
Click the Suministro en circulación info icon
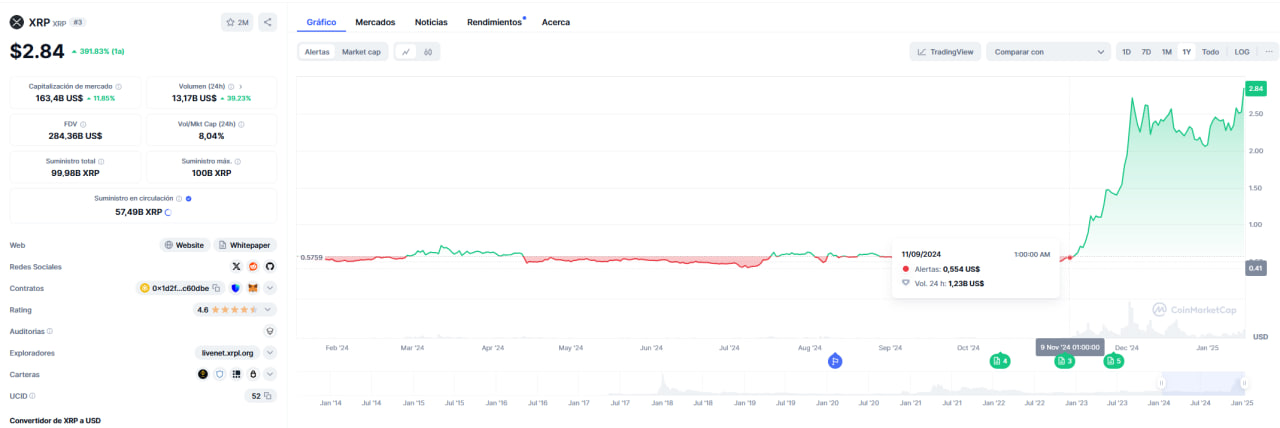click(179, 198)
